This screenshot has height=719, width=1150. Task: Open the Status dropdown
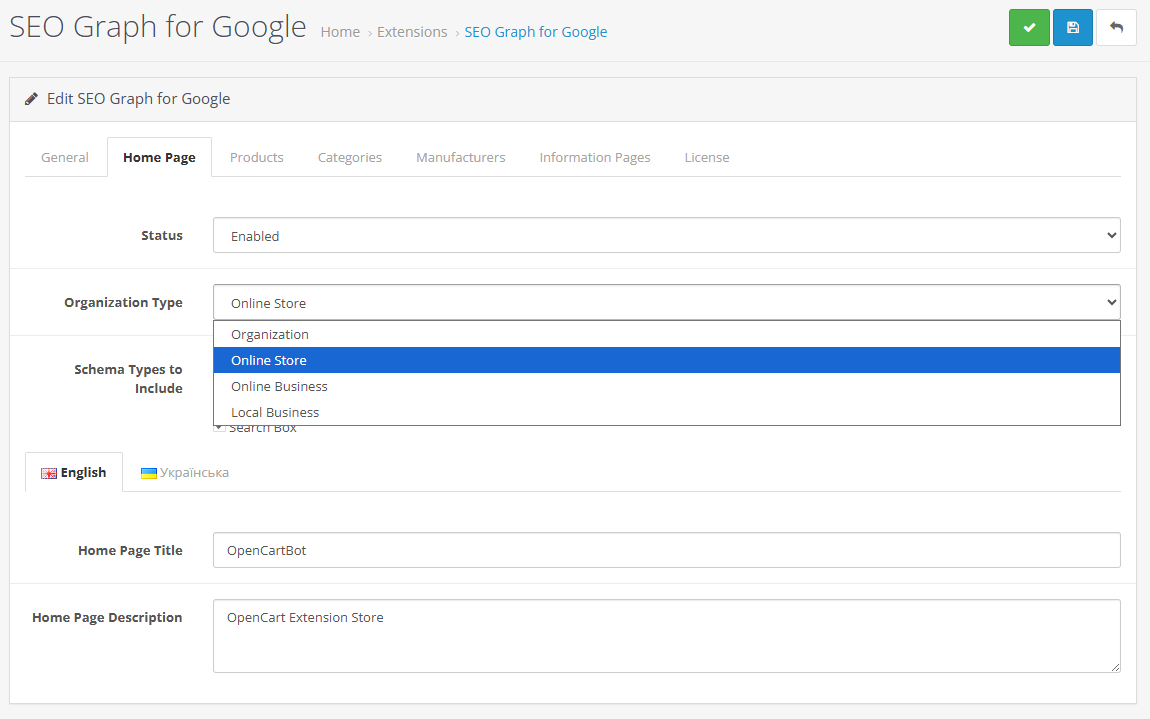(x=666, y=236)
